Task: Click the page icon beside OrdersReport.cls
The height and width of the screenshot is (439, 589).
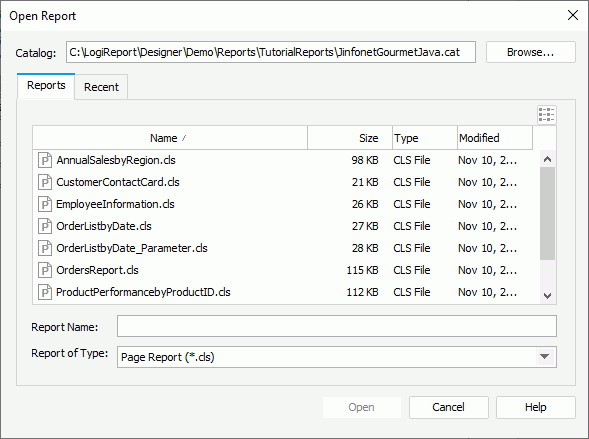Action: [x=45, y=270]
